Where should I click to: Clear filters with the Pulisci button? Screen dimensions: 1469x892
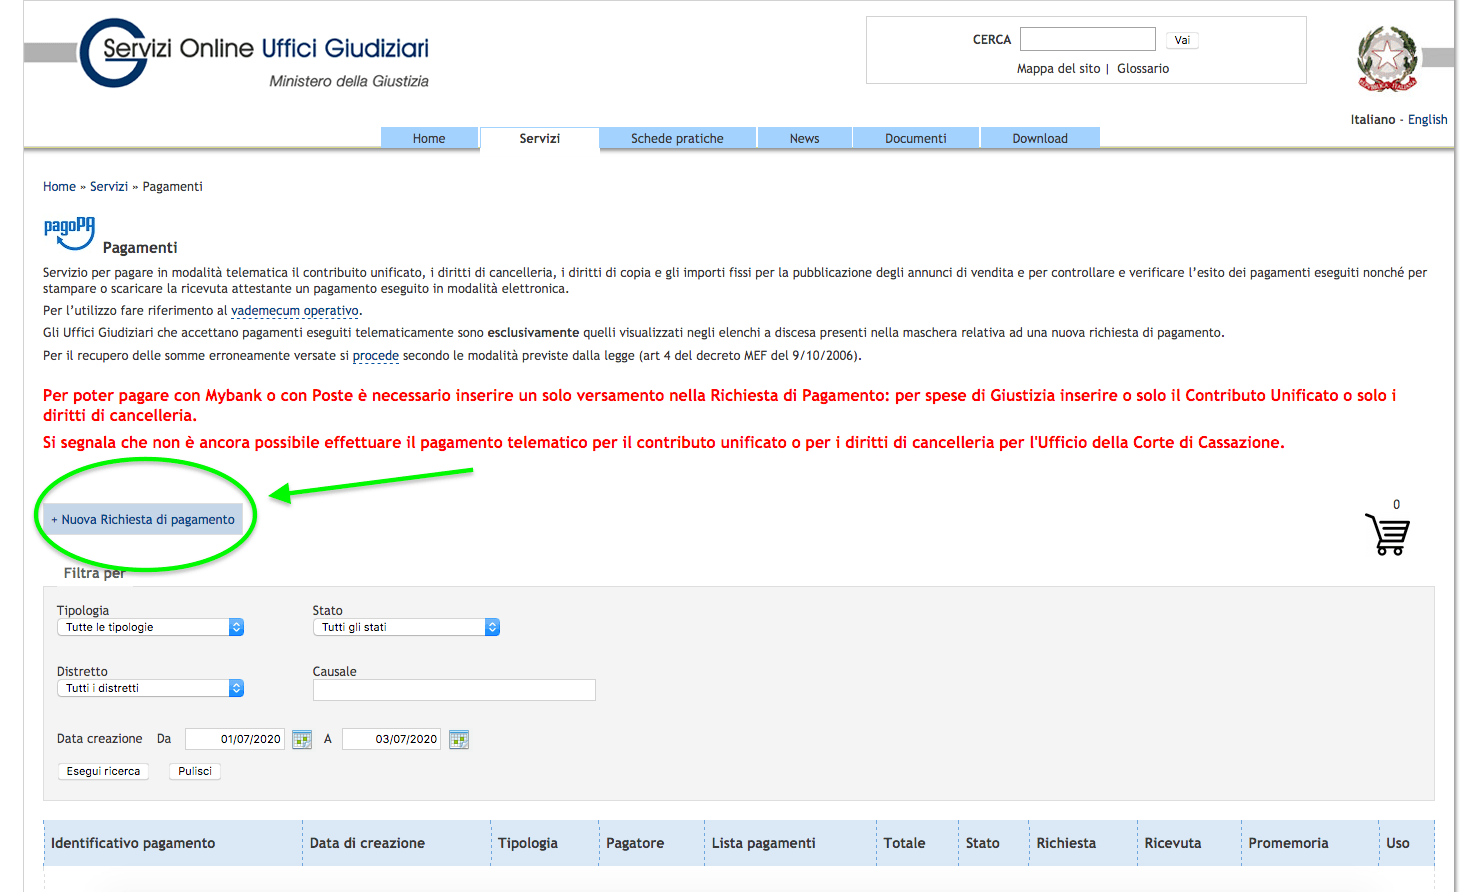coord(195,771)
